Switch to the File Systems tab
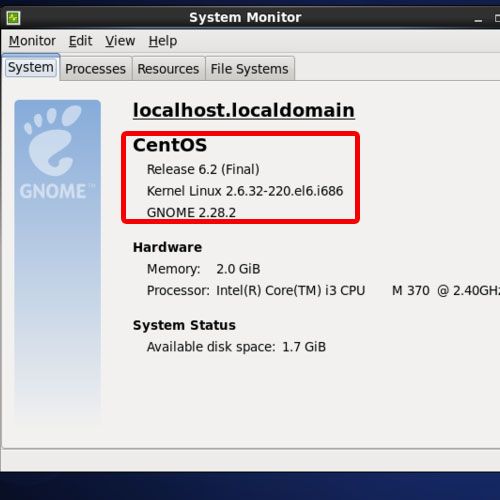Screen dimensions: 500x500 click(x=249, y=69)
